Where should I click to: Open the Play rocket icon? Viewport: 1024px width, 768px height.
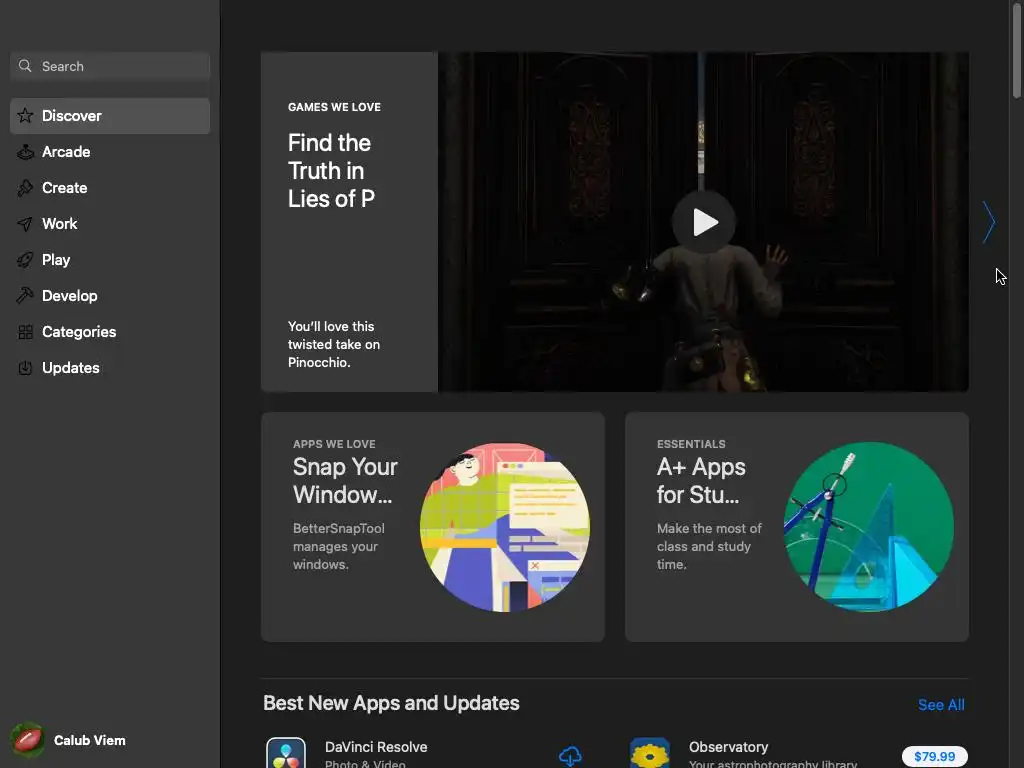click(x=25, y=260)
